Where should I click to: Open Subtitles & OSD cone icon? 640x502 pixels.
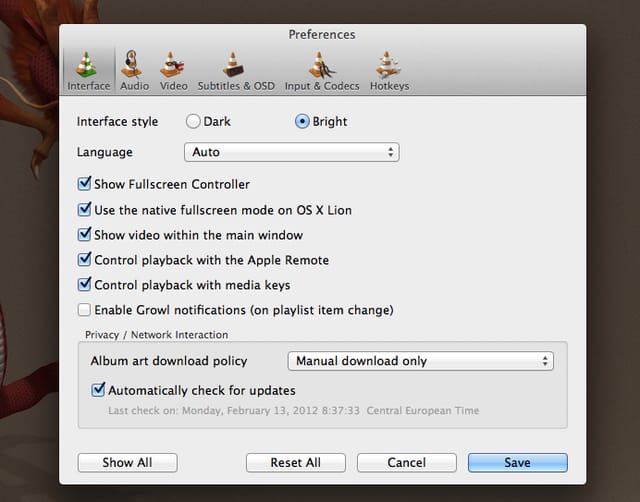pos(233,64)
